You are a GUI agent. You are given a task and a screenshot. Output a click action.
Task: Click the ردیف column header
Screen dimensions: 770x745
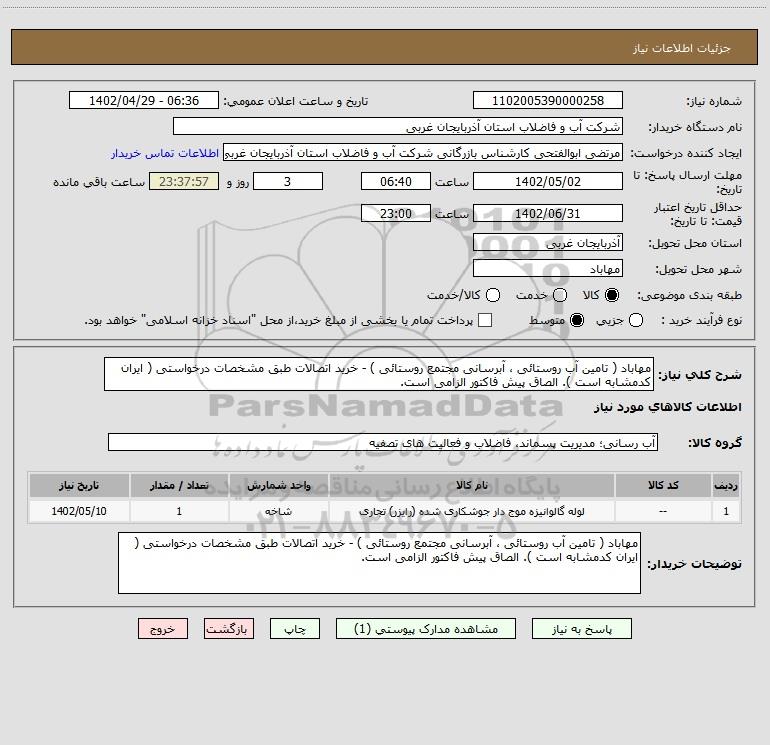[x=726, y=485]
